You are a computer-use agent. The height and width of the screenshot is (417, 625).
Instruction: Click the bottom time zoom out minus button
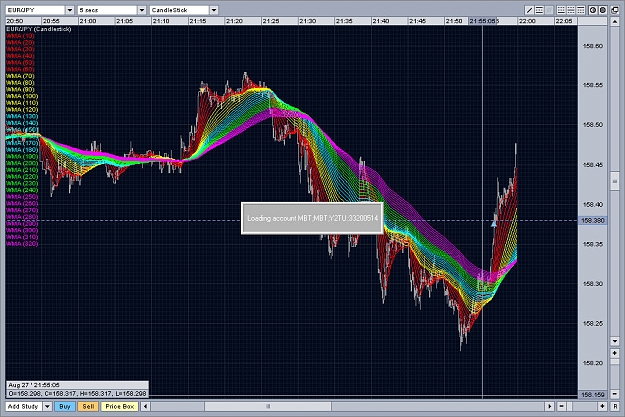pyautogui.click(x=562, y=406)
